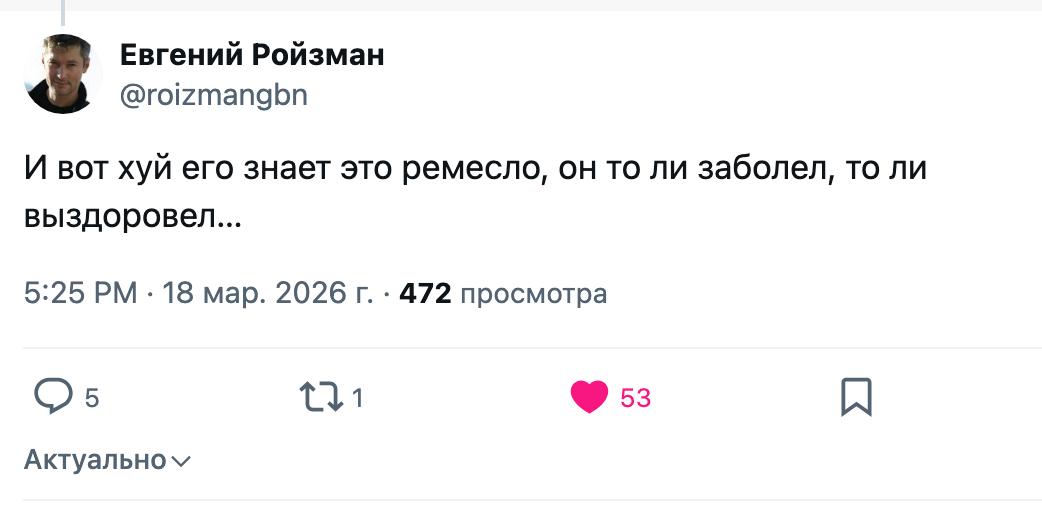
Task: Click the bold 472 view count
Action: [426, 294]
